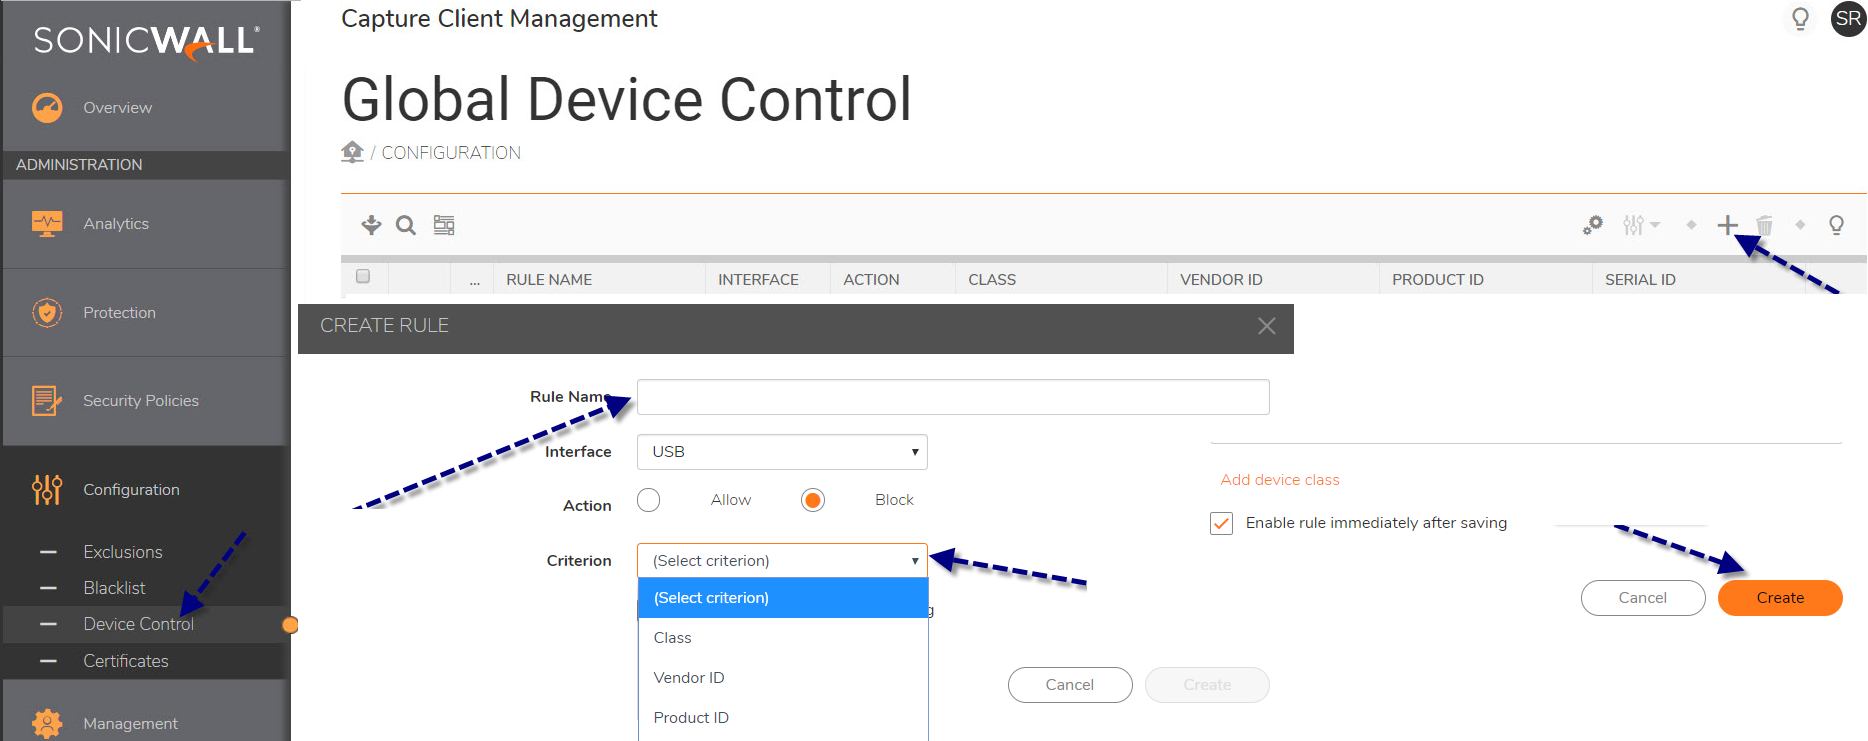This screenshot has width=1868, height=741.
Task: Tick the select-all checkbox in table header
Action: [x=363, y=277]
